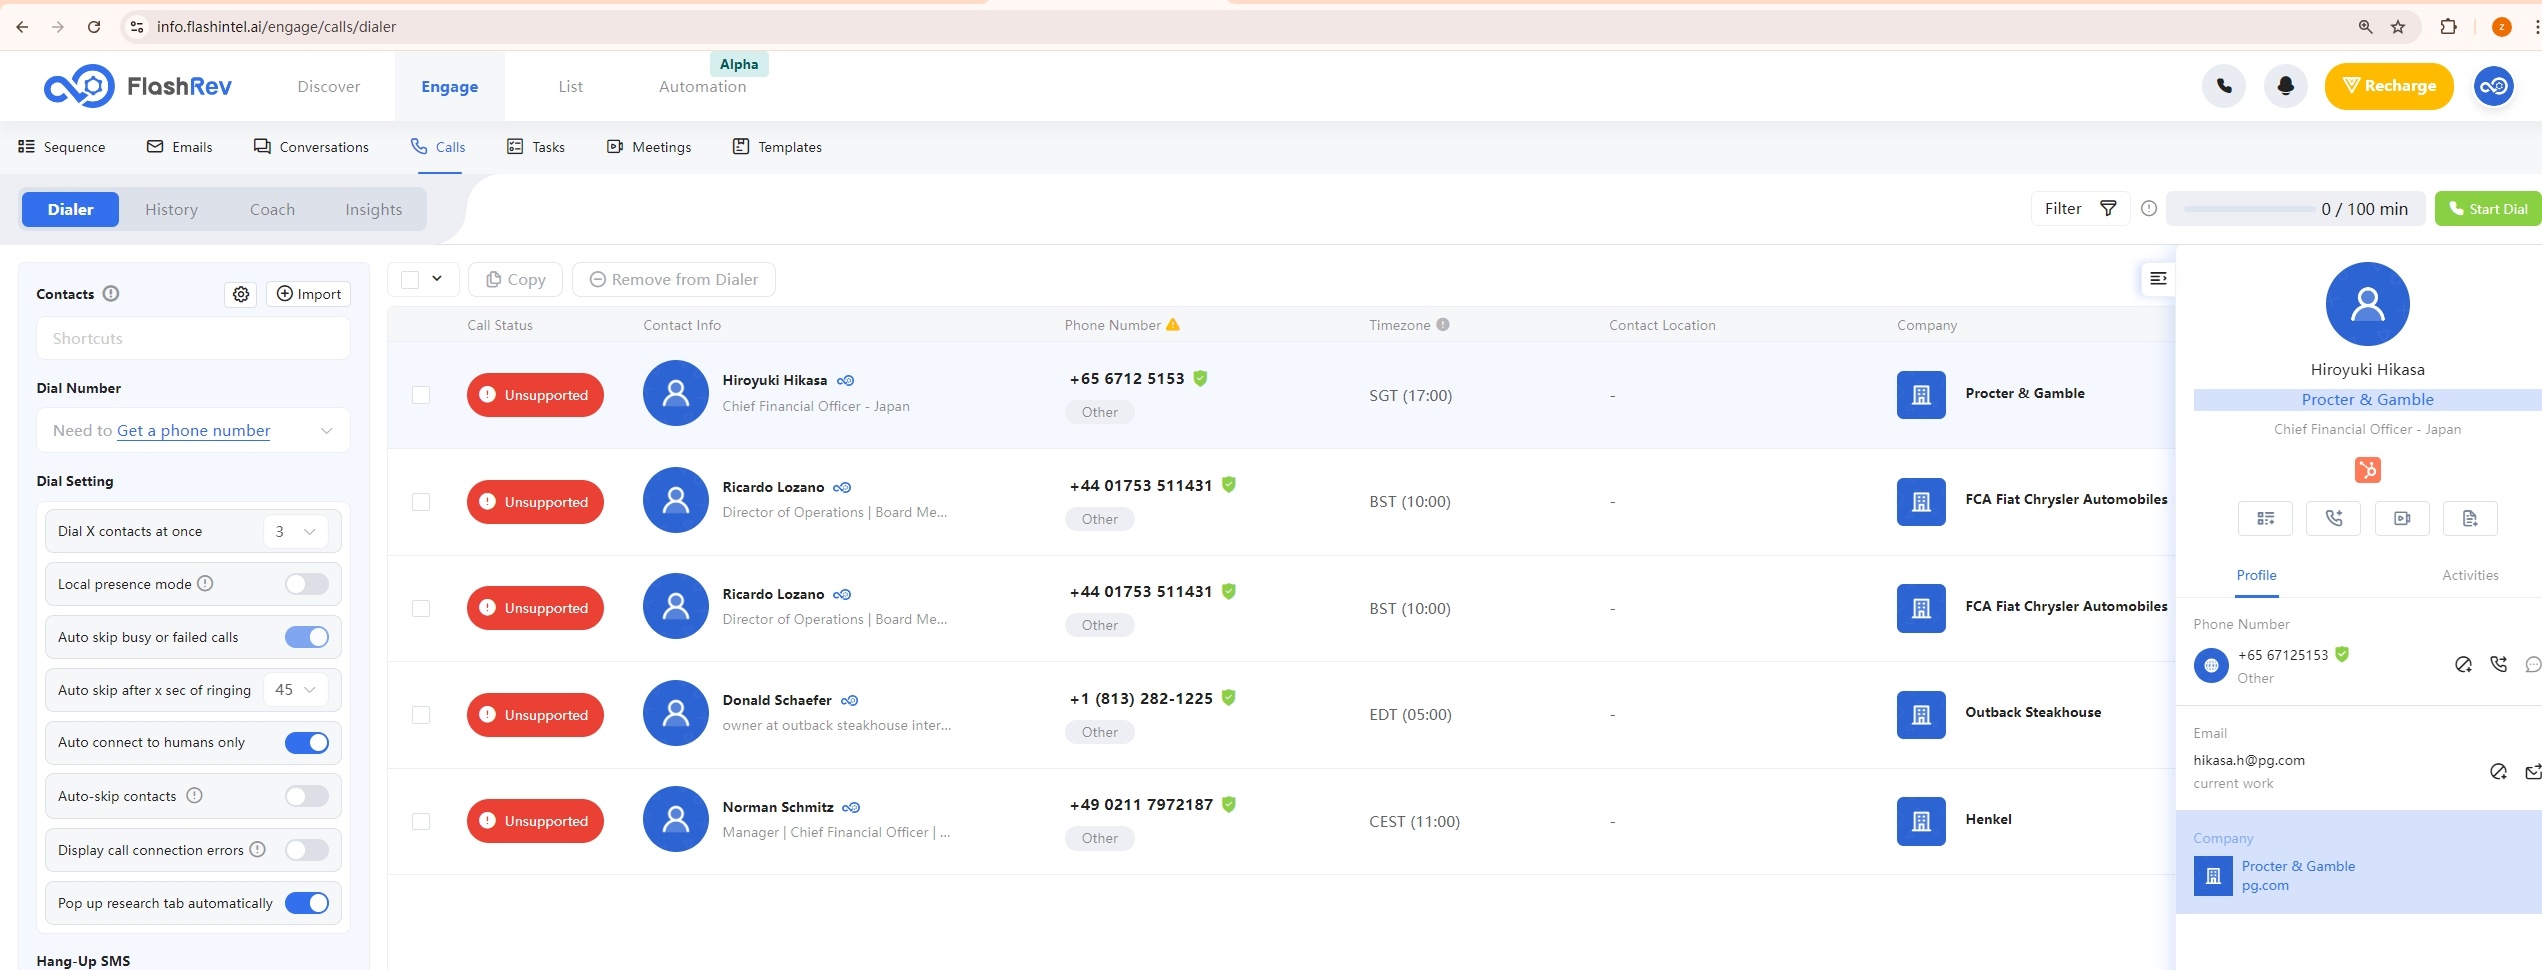This screenshot has height=970, width=2542.
Task: Open Sequence sub-navigation
Action: tap(62, 147)
